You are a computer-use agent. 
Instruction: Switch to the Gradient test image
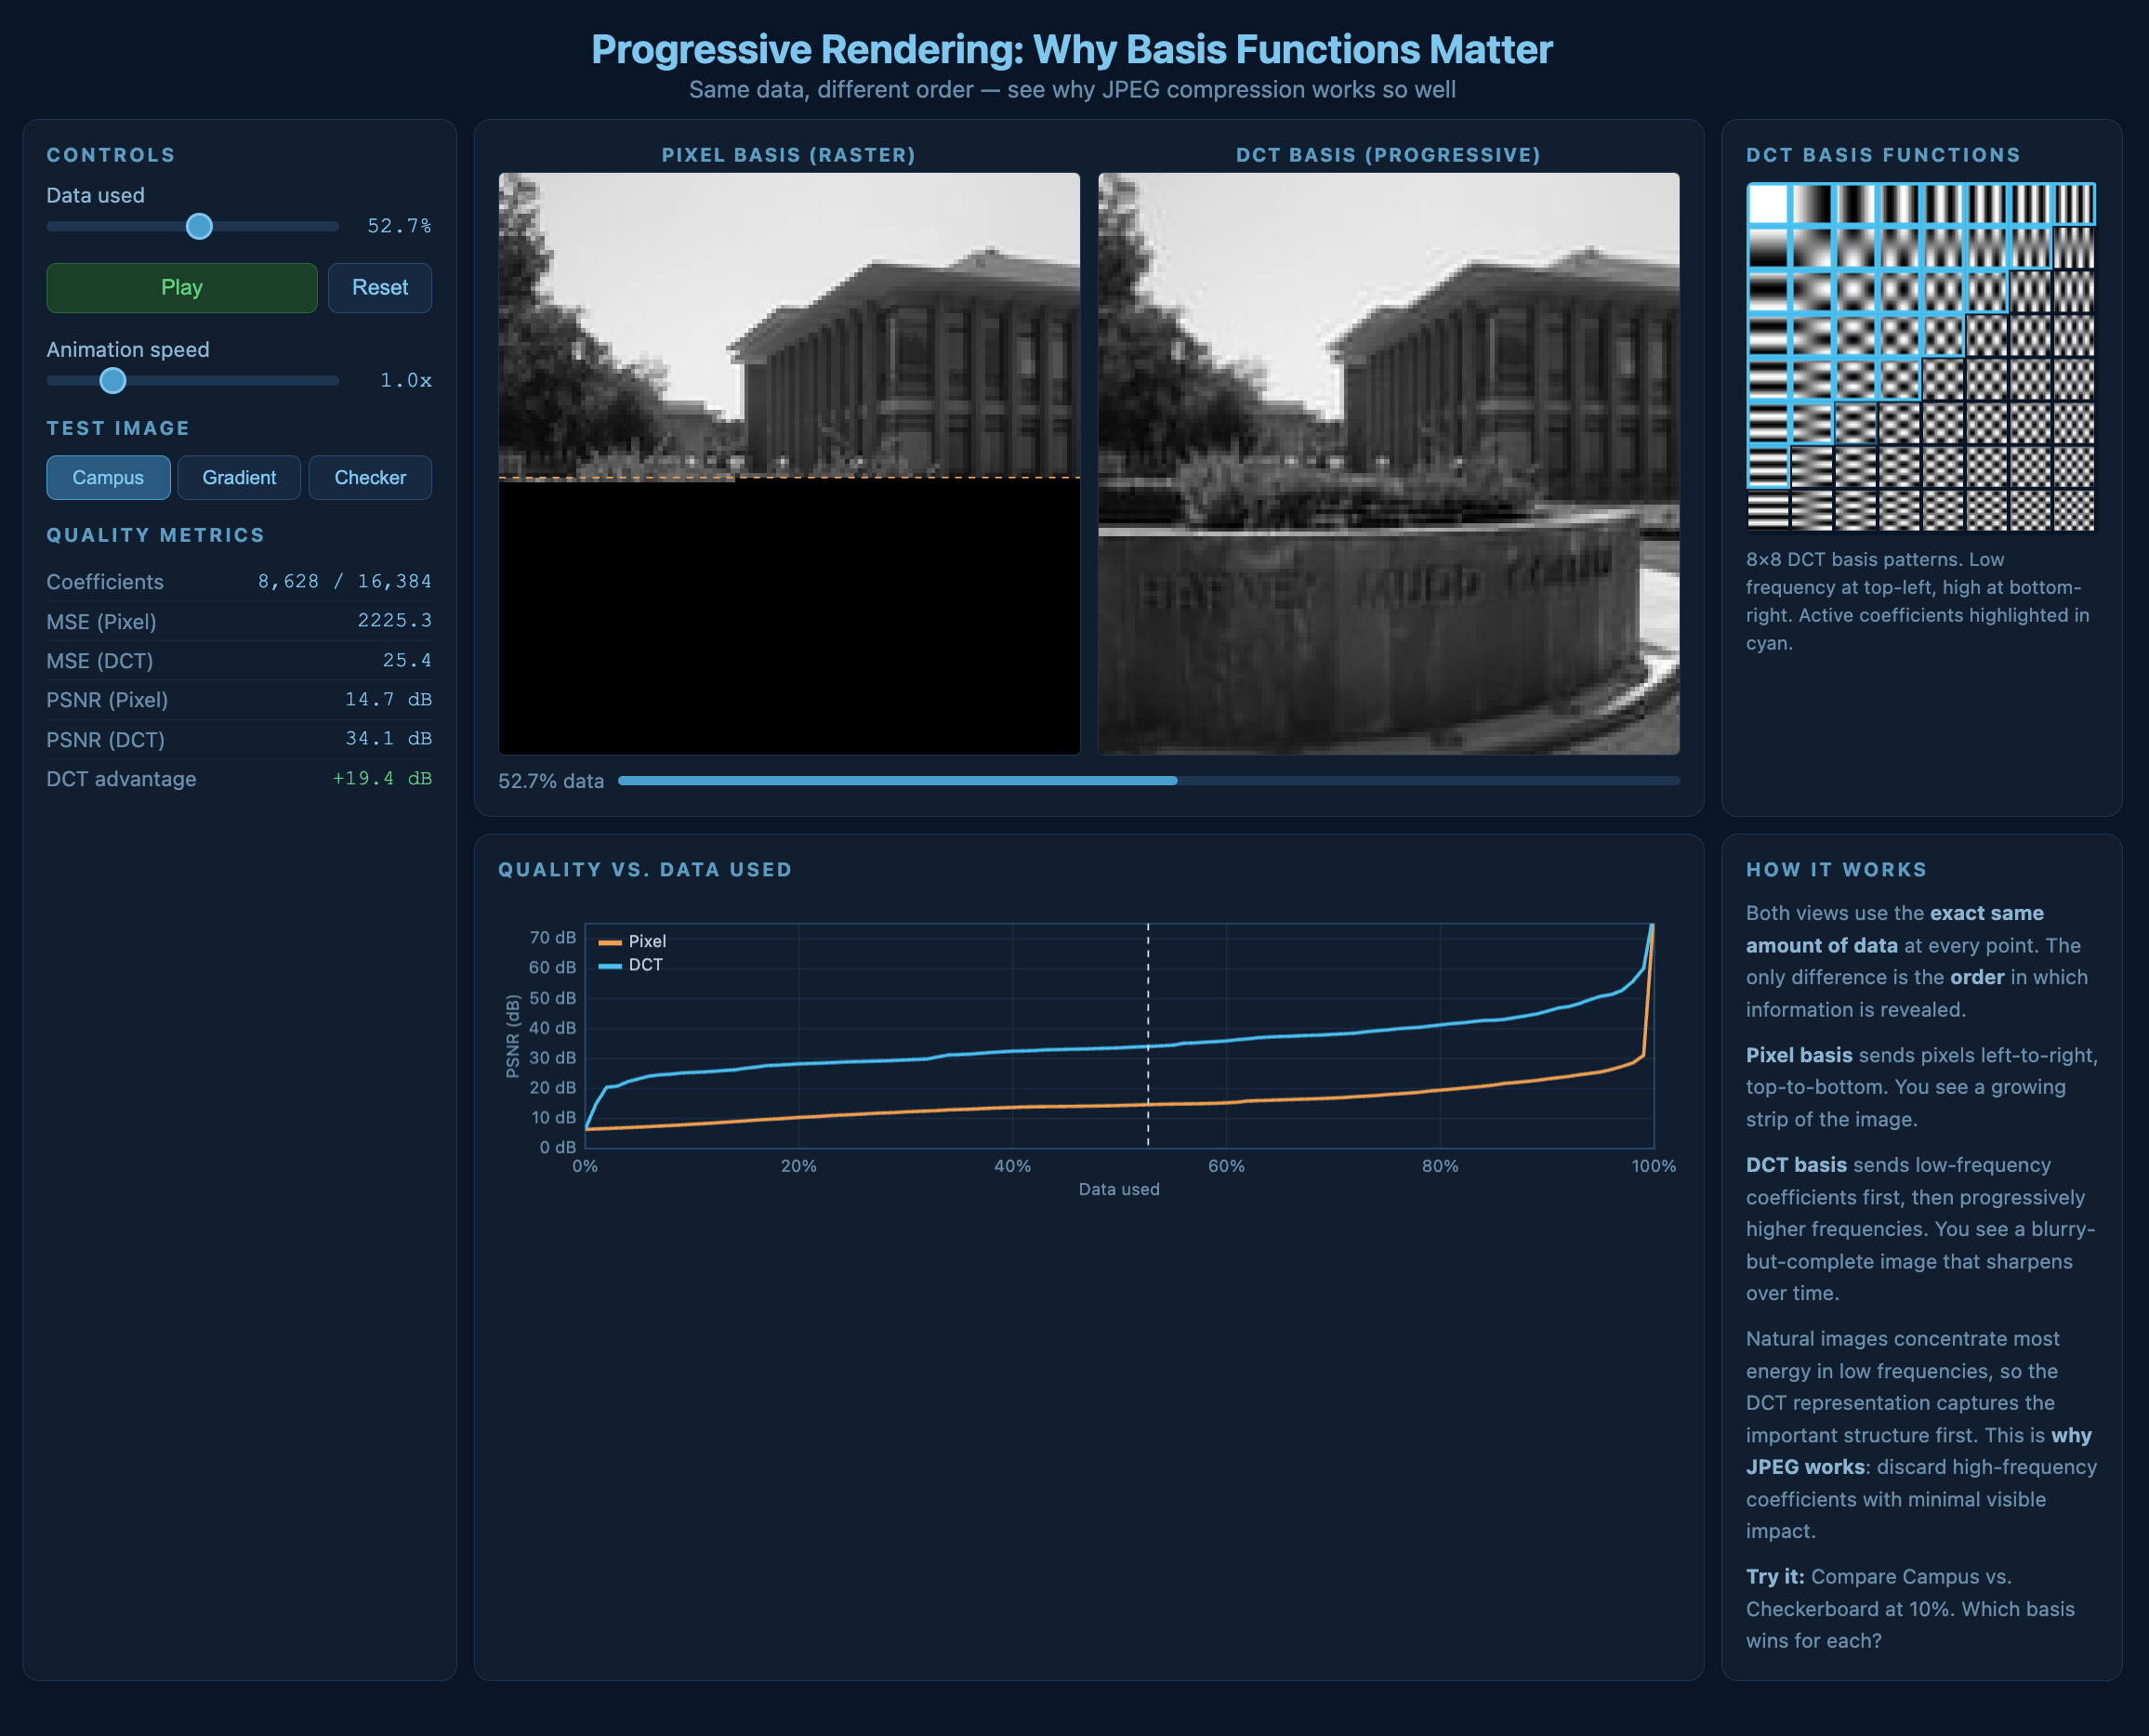(x=239, y=478)
